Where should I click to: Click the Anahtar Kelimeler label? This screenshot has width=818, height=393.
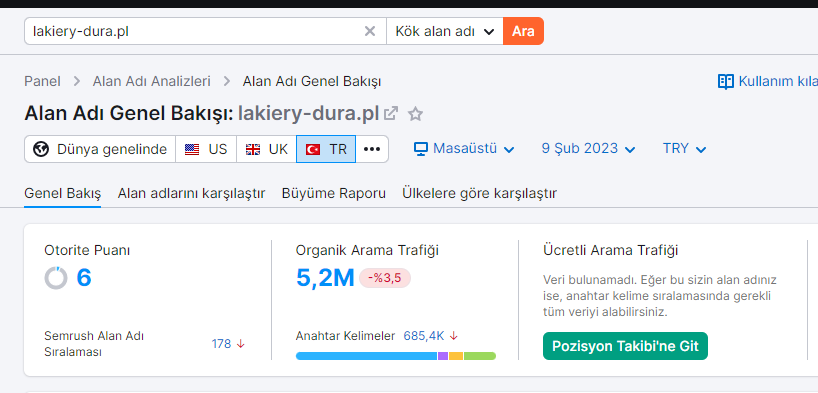[x=345, y=336]
